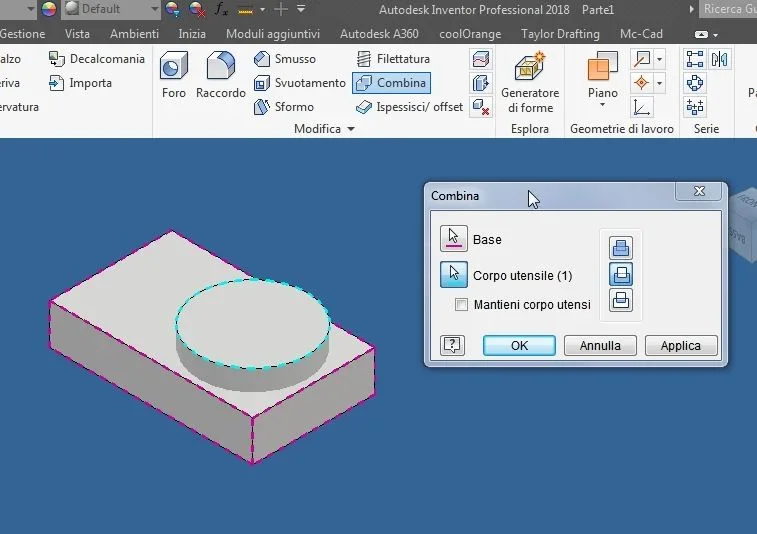Open the Ambienti ribbon tab
This screenshot has height=534, width=757.
[x=134, y=34]
